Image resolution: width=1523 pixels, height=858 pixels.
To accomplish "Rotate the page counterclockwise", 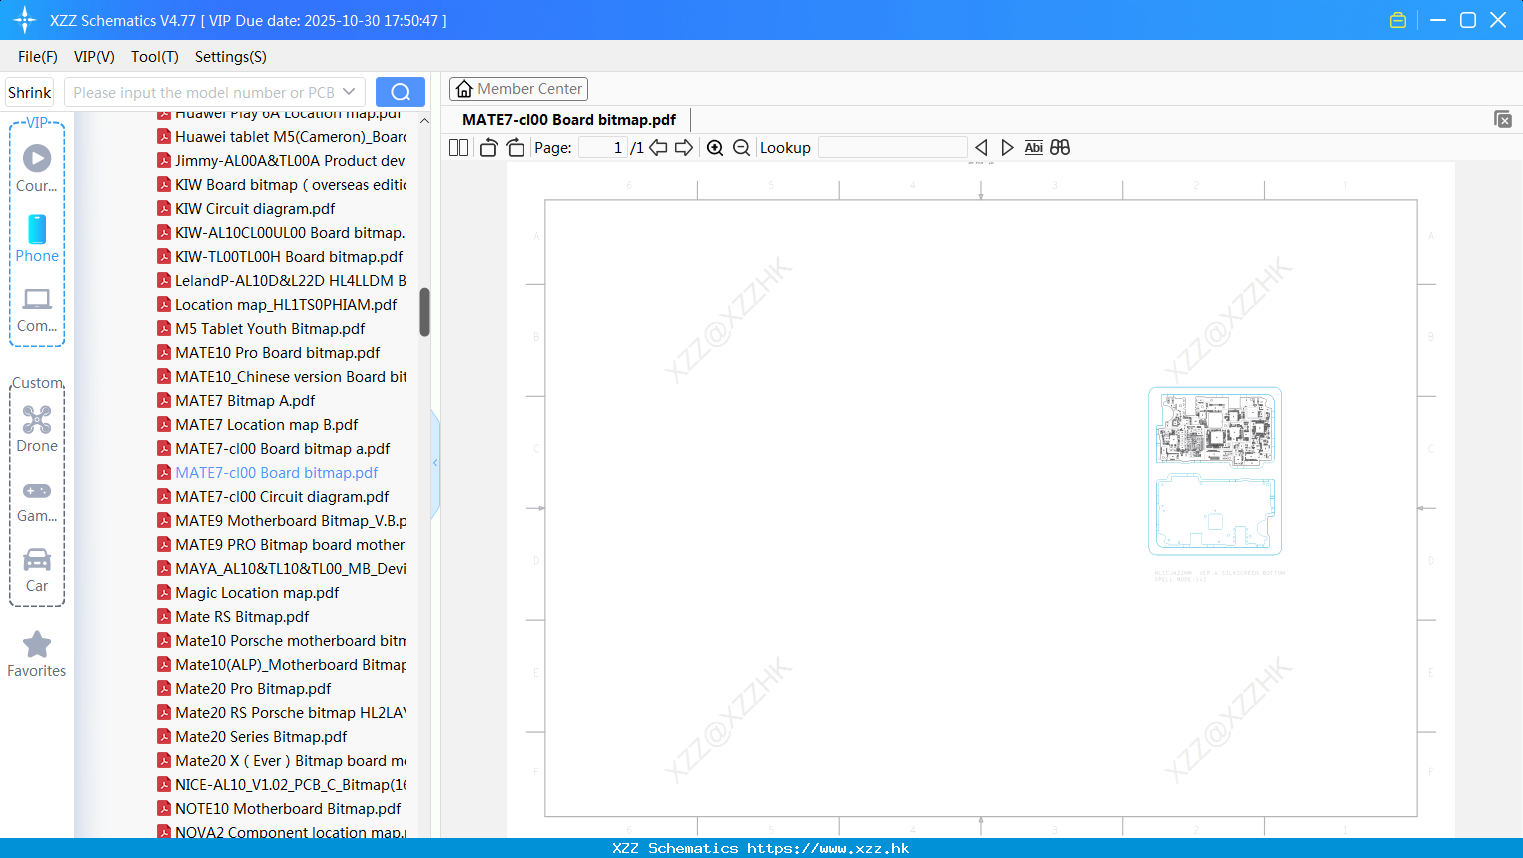I will coord(488,148).
